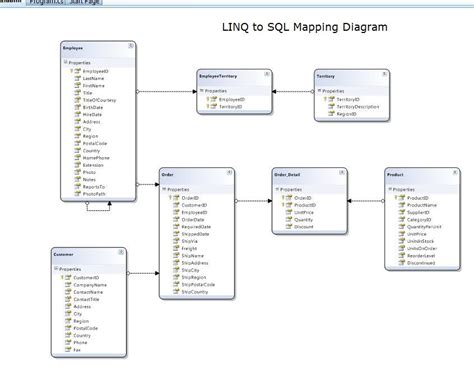The height and width of the screenshot is (372, 474).
Task: Click the CustomerID key icon in Customer entity
Action: tap(62, 278)
